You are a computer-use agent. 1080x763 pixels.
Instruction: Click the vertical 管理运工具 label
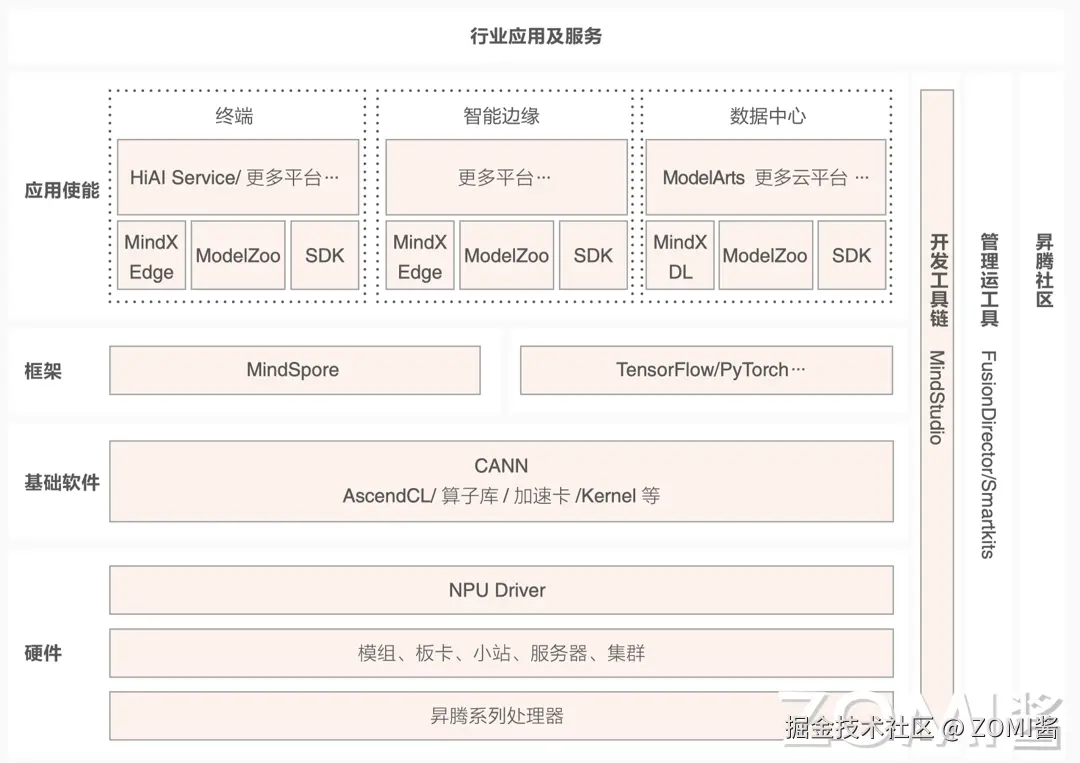(989, 280)
